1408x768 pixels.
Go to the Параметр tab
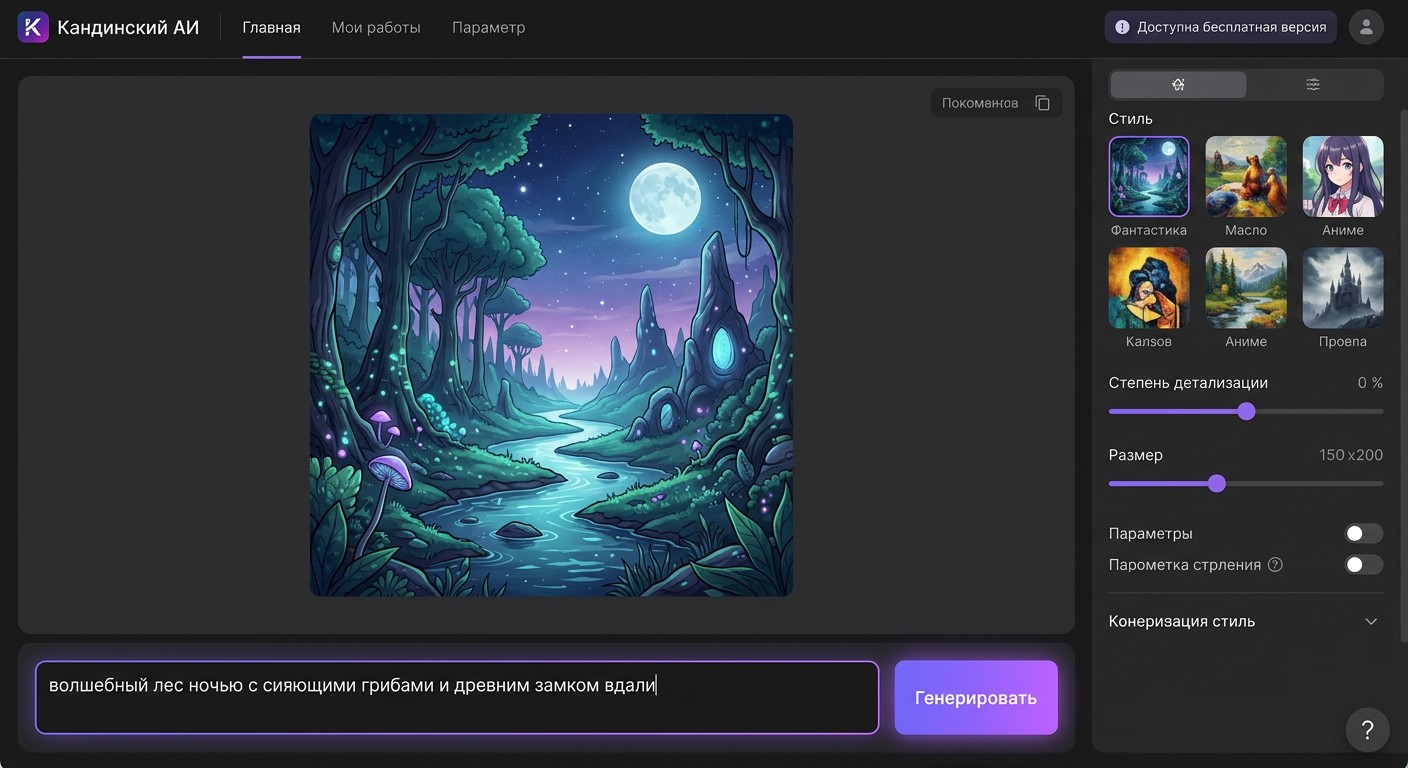click(488, 28)
